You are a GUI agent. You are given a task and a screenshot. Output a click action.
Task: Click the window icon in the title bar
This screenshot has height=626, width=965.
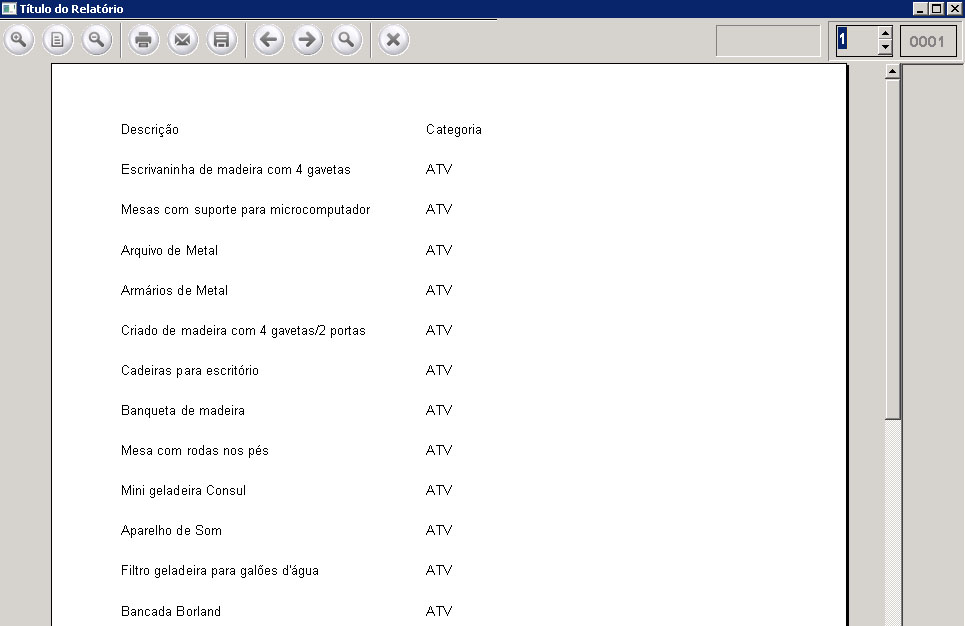pyautogui.click(x=9, y=9)
